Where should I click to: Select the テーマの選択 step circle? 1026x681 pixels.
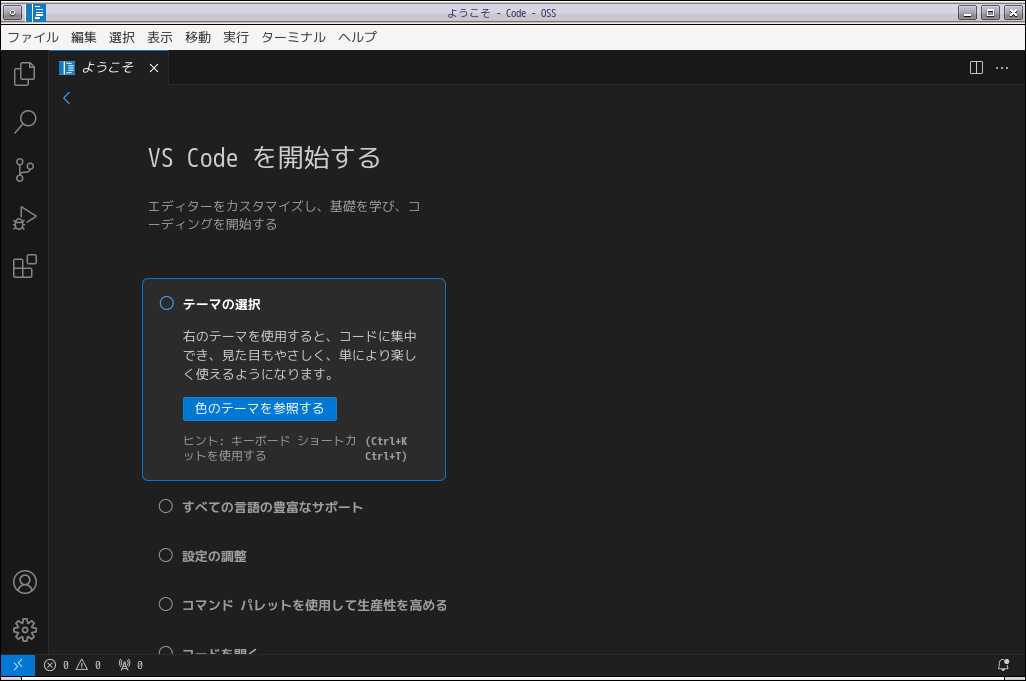click(x=167, y=304)
